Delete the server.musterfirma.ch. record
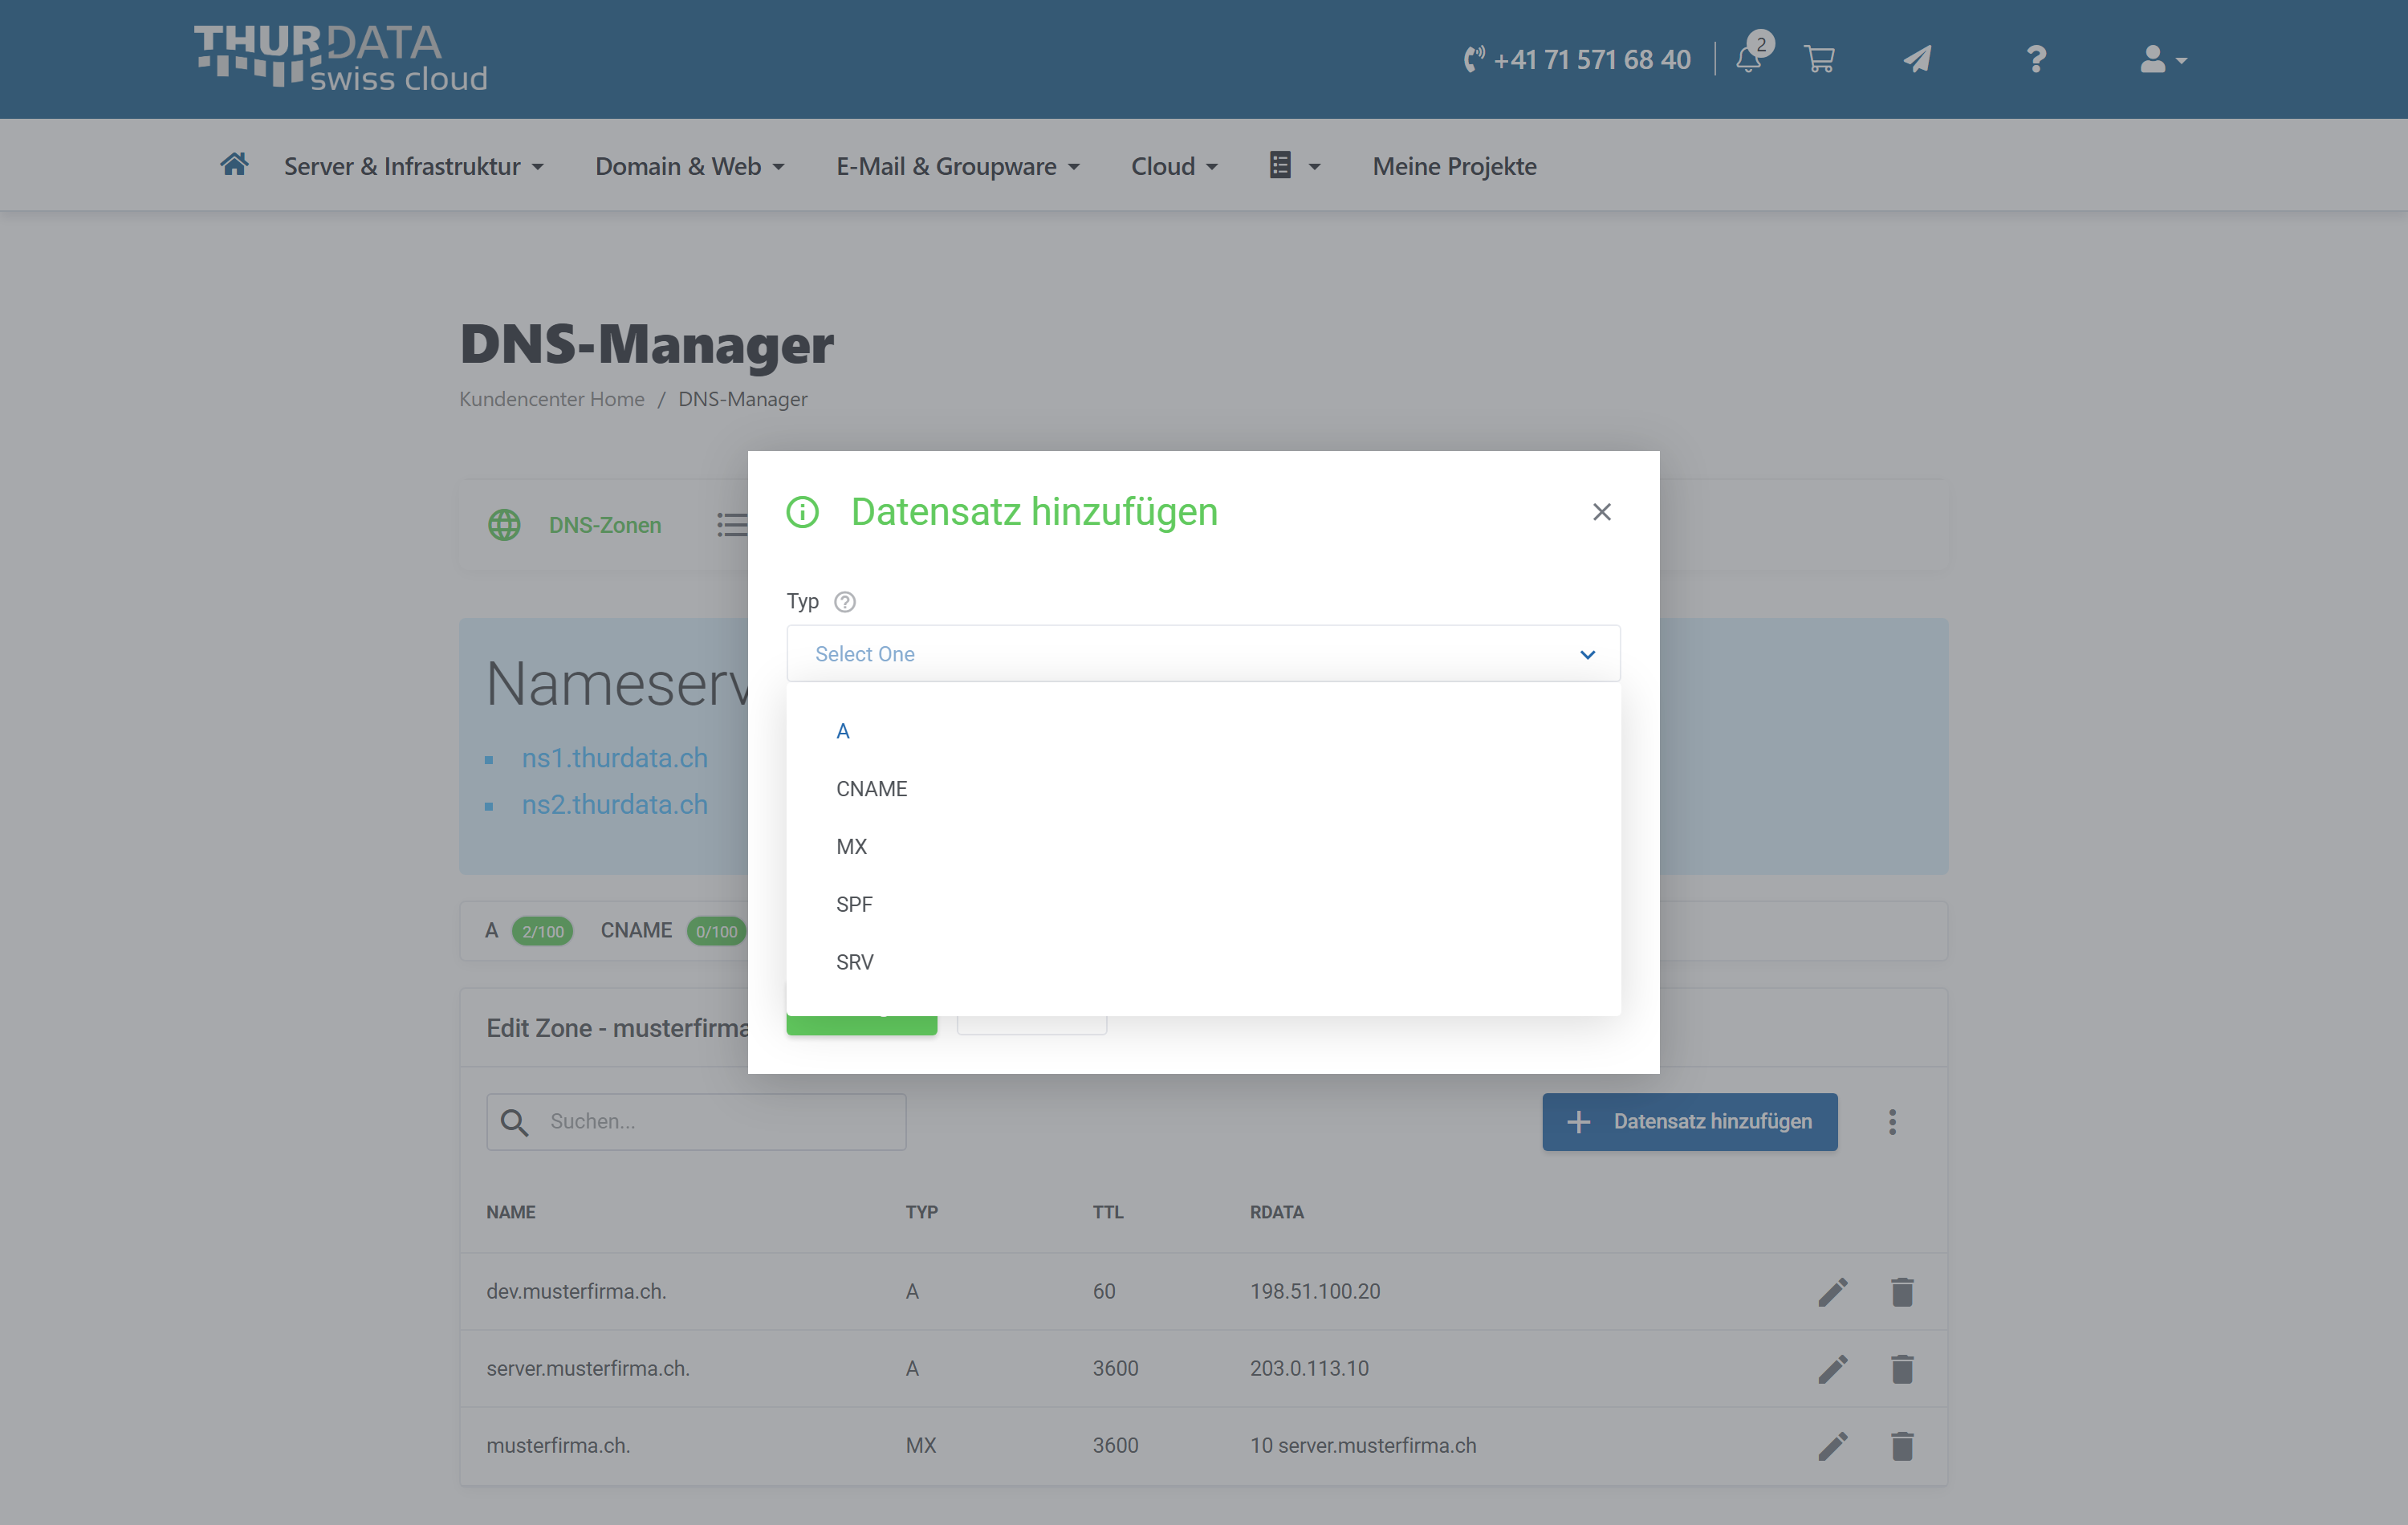Viewport: 2408px width, 1525px height. click(1902, 1369)
